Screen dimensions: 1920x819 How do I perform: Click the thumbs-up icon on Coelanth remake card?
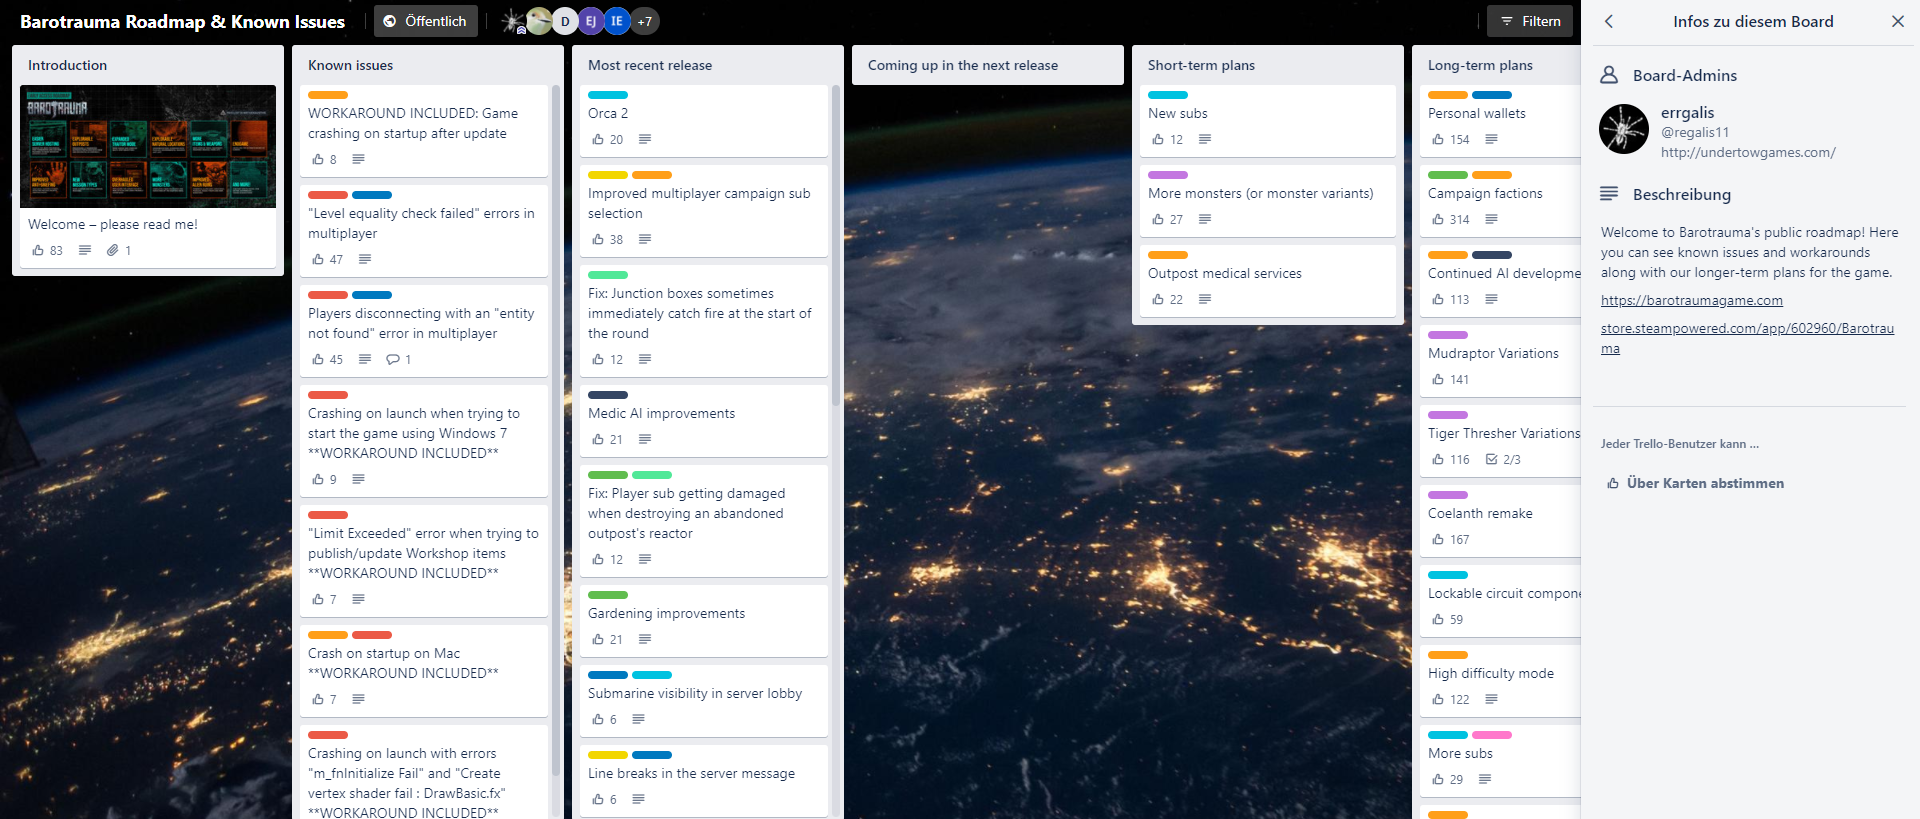coord(1438,540)
